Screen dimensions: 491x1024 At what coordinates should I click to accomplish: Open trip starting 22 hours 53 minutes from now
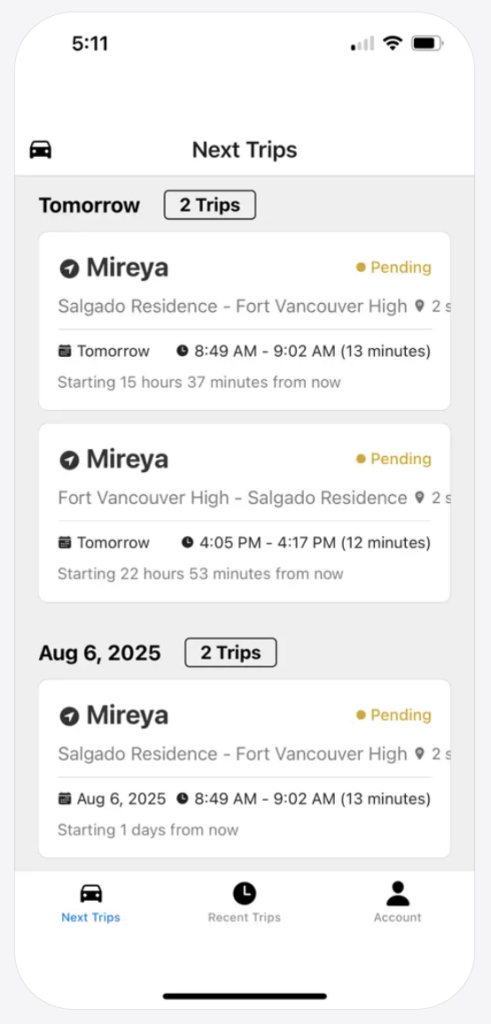point(244,513)
